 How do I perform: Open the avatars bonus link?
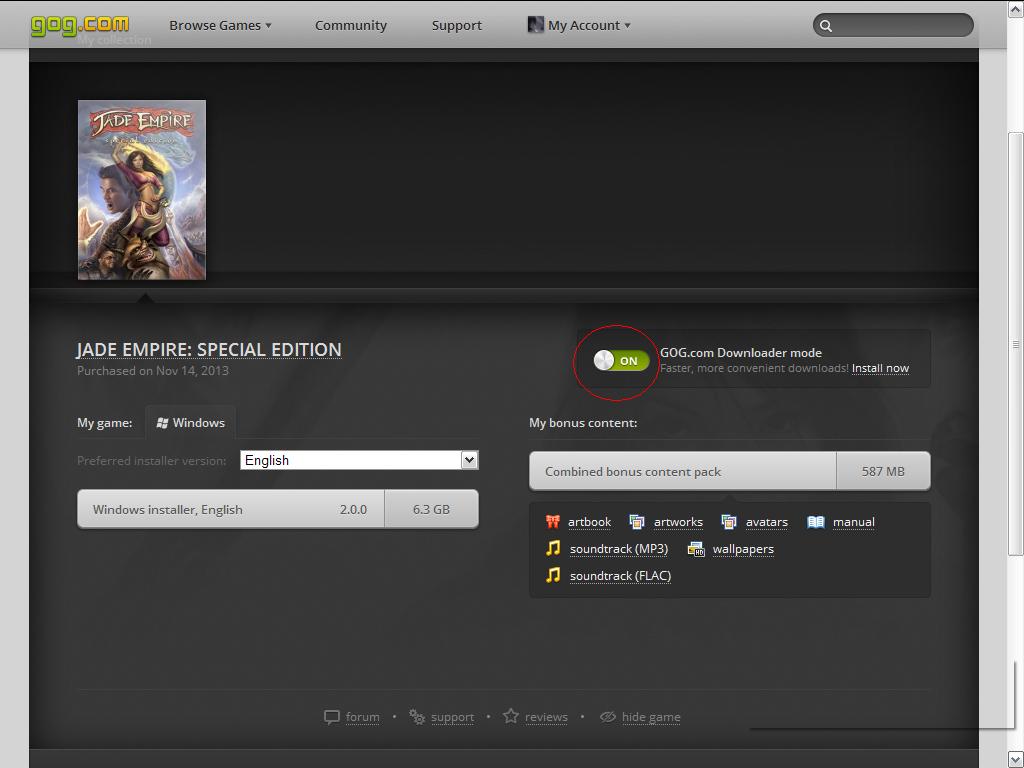pos(767,522)
